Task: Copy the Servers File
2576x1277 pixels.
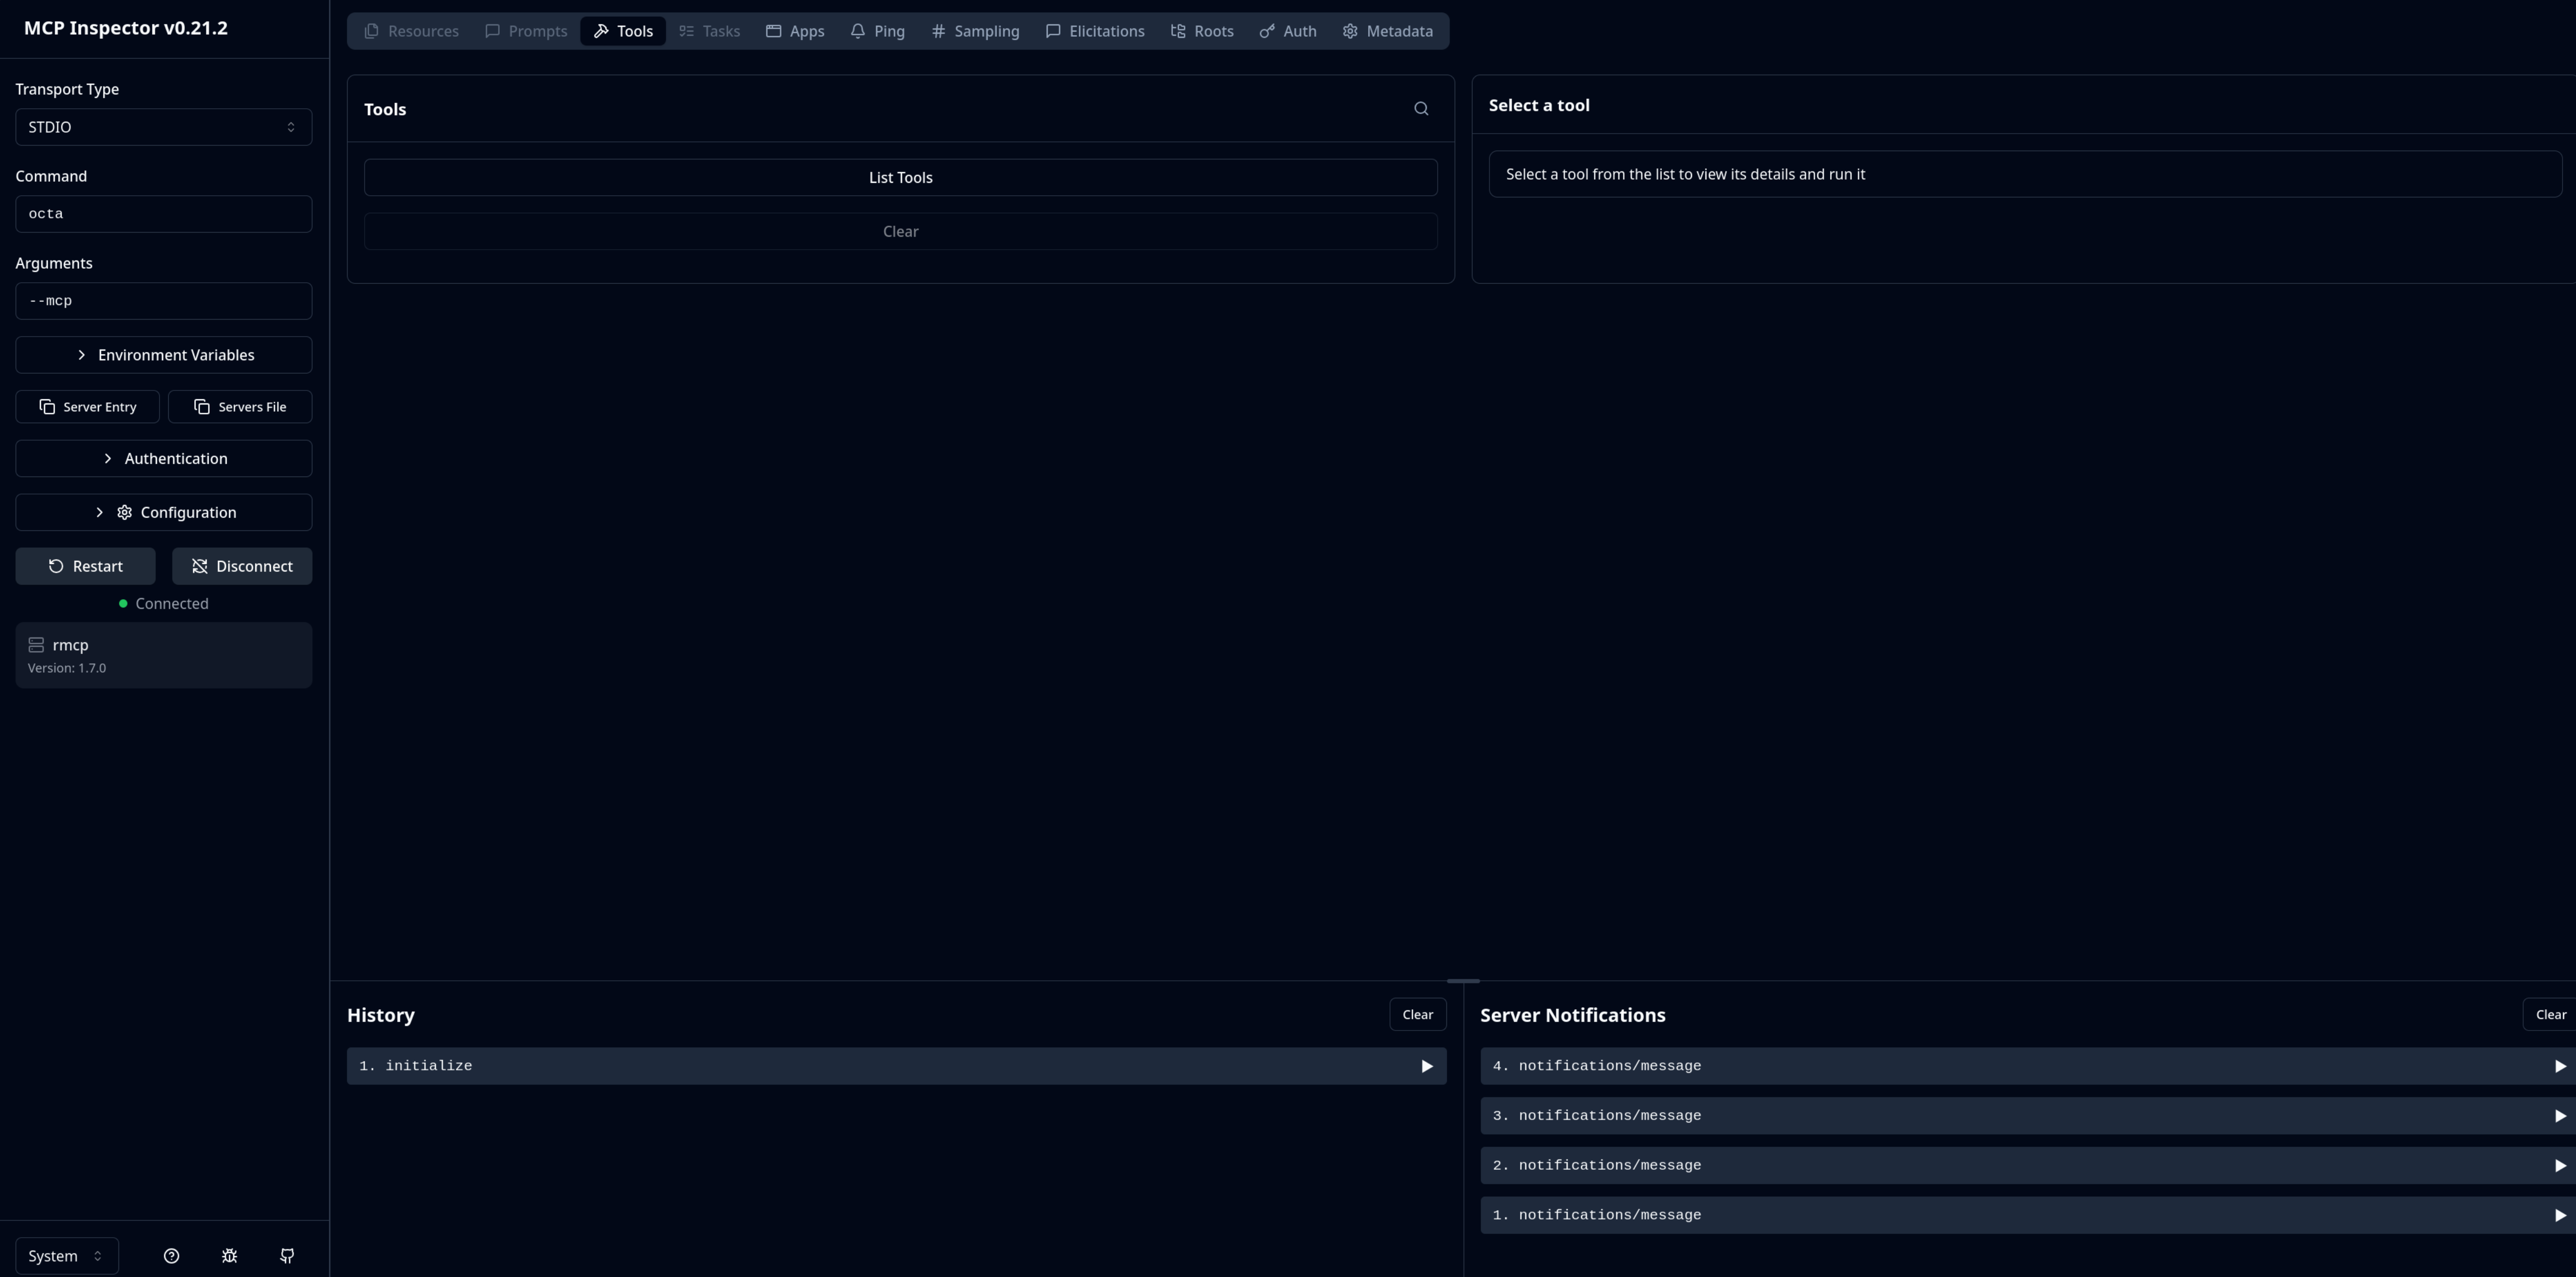Action: pyautogui.click(x=240, y=407)
